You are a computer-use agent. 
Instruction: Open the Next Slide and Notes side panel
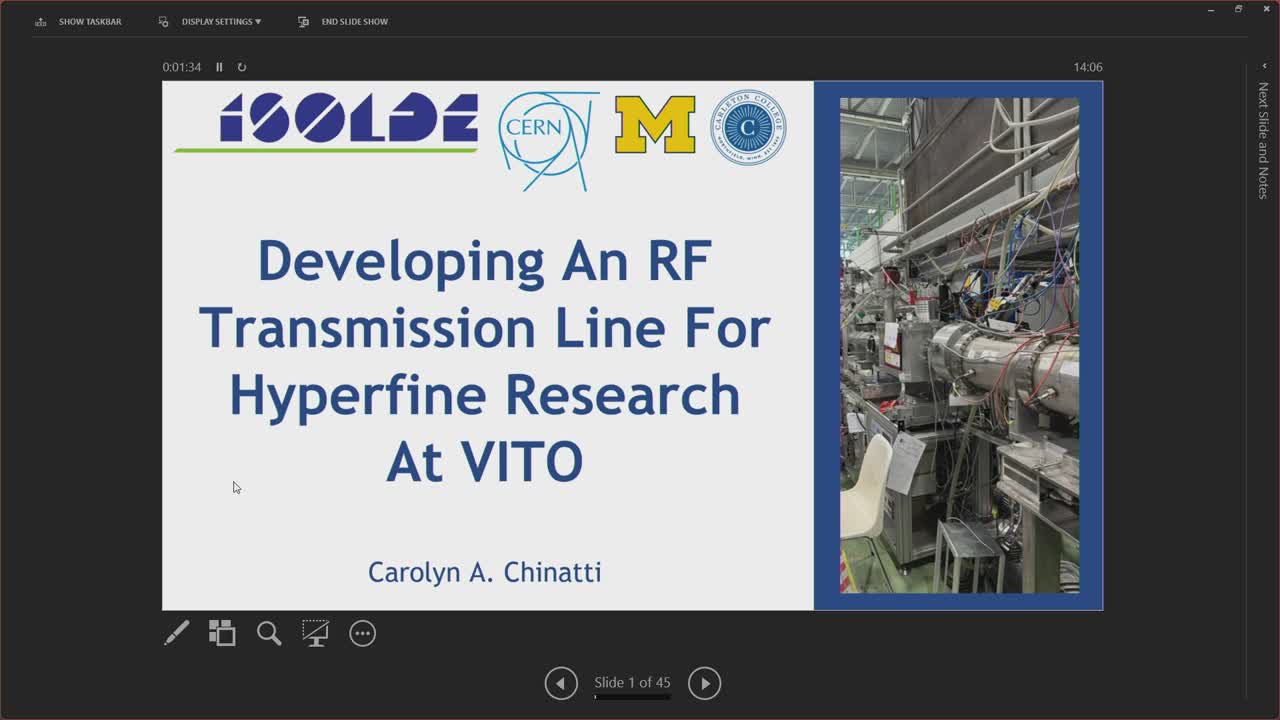point(1263,140)
